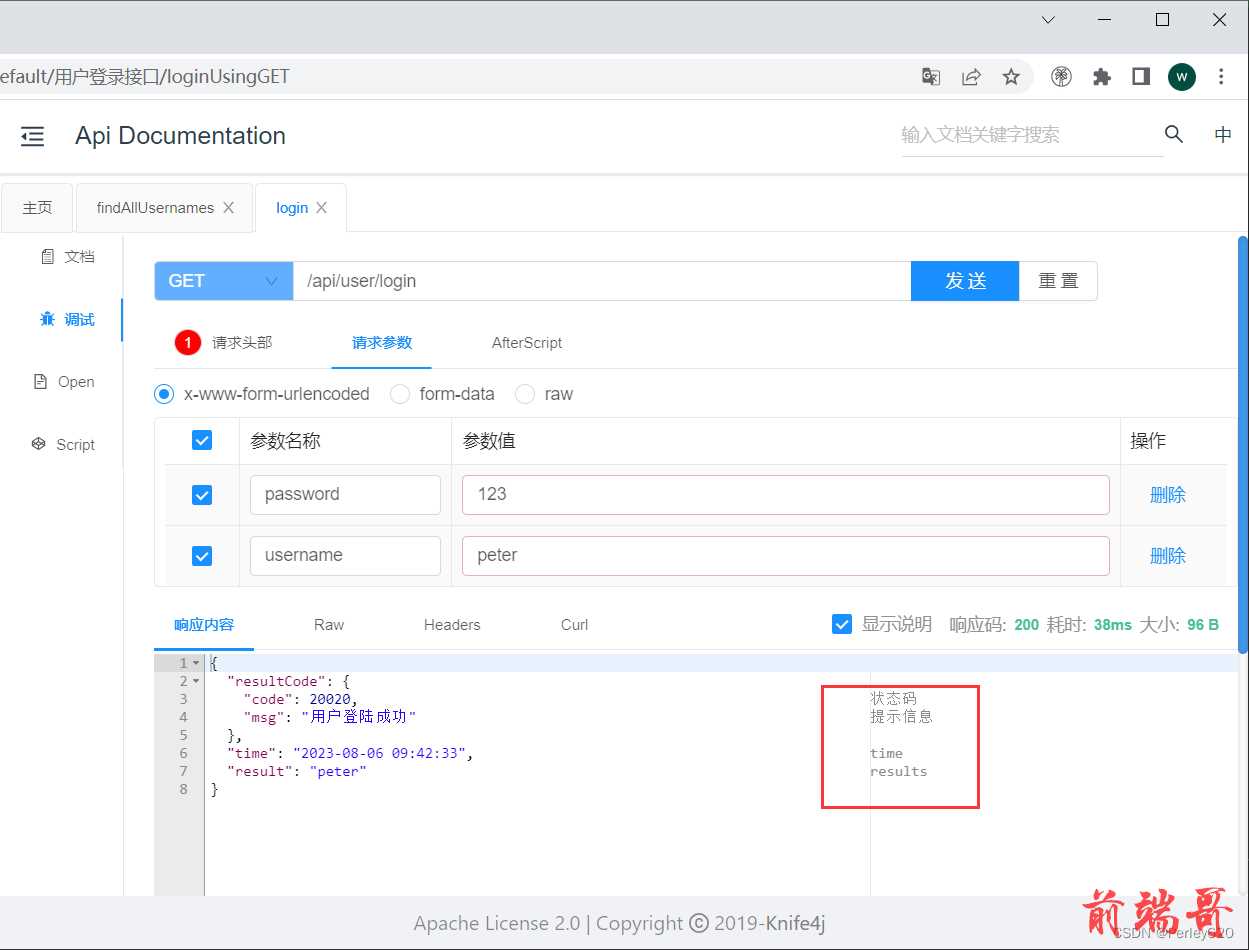Click the 发送 send button
The width and height of the screenshot is (1249, 950).
point(965,281)
